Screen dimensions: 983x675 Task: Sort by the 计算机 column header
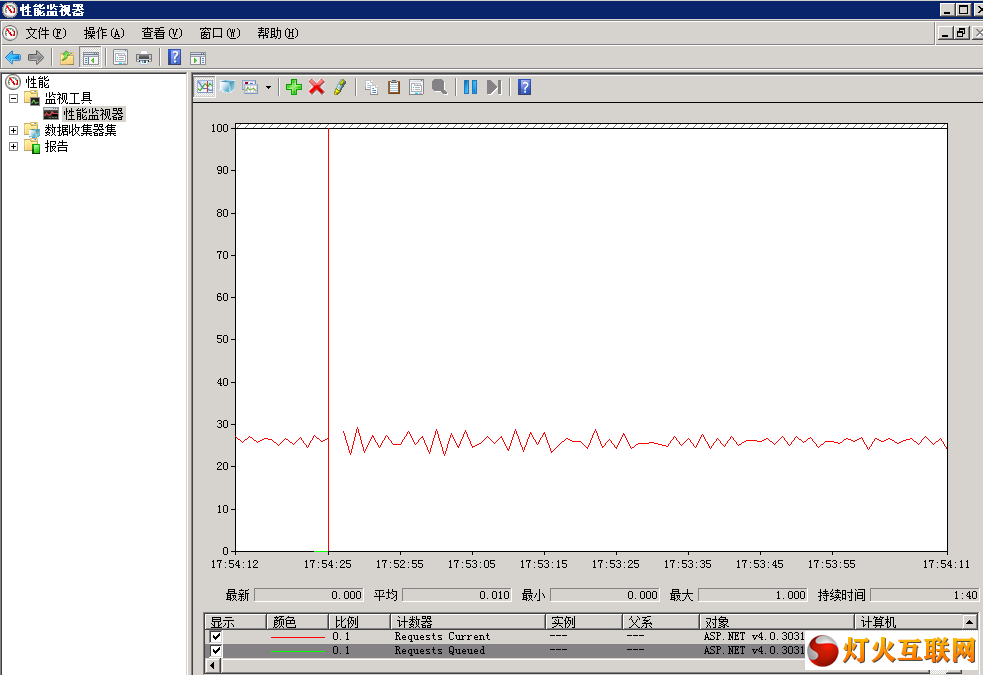point(908,622)
